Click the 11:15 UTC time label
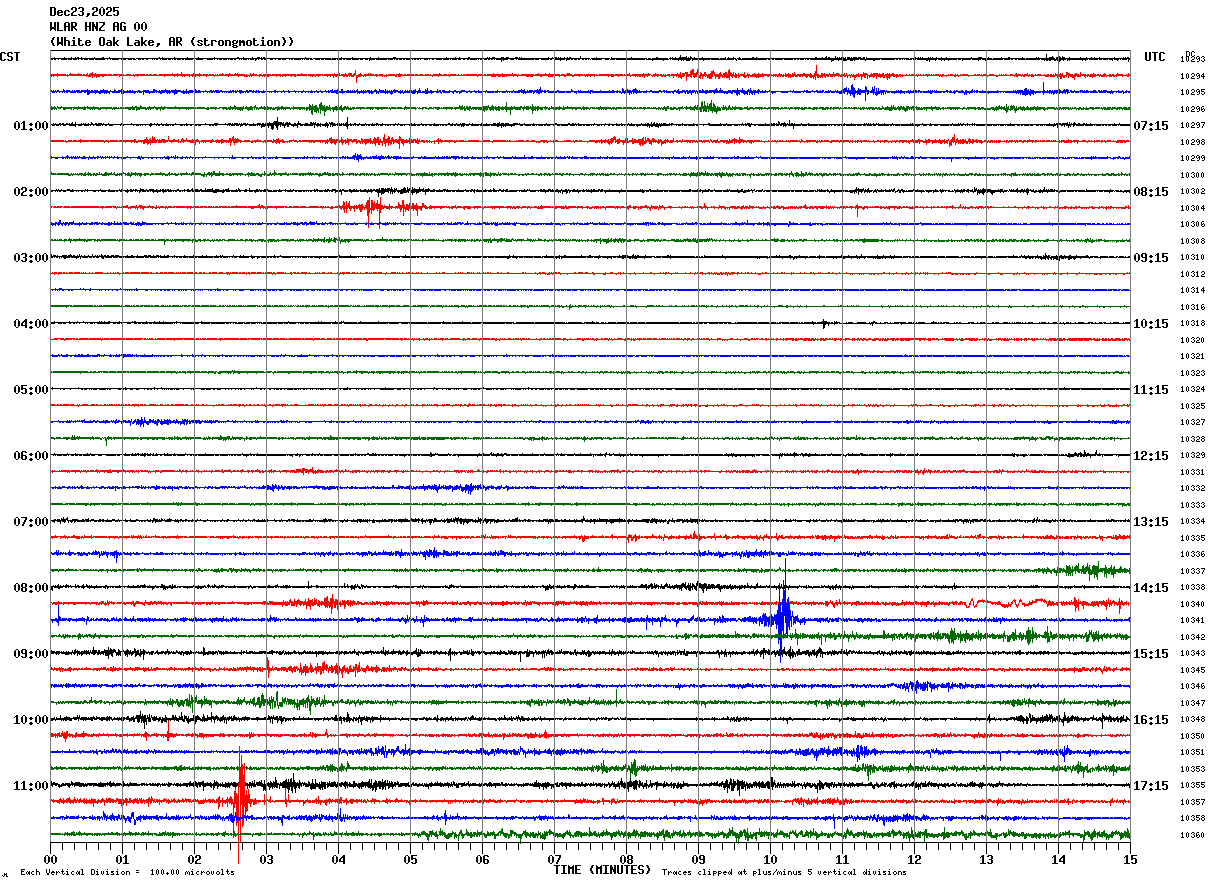 tap(1151, 390)
